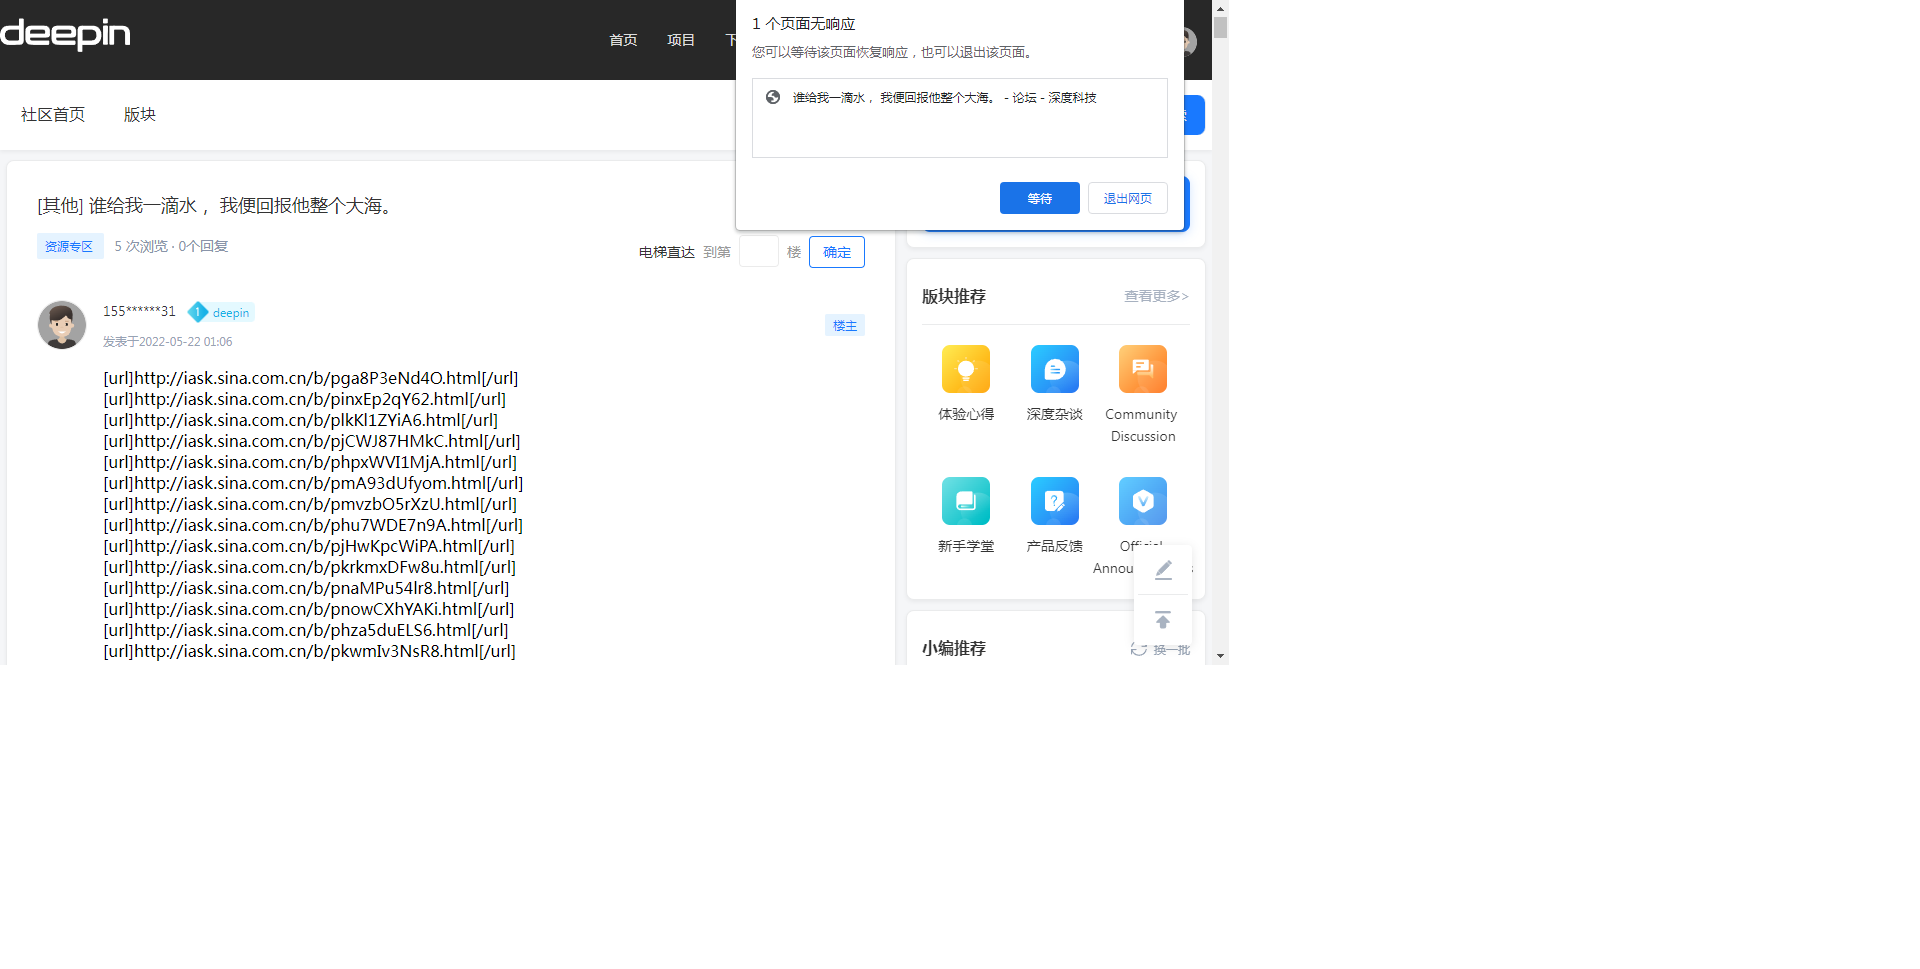Click the URL line ending pkrkmxDFw8u.html
This screenshot has height=969, width=1920.
pos(310,567)
